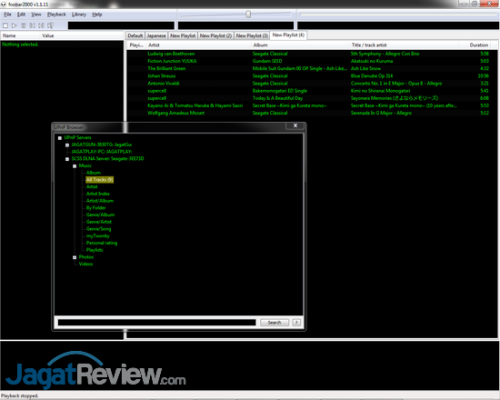Click the question mark help button
500x400 pixels.
click(x=296, y=322)
